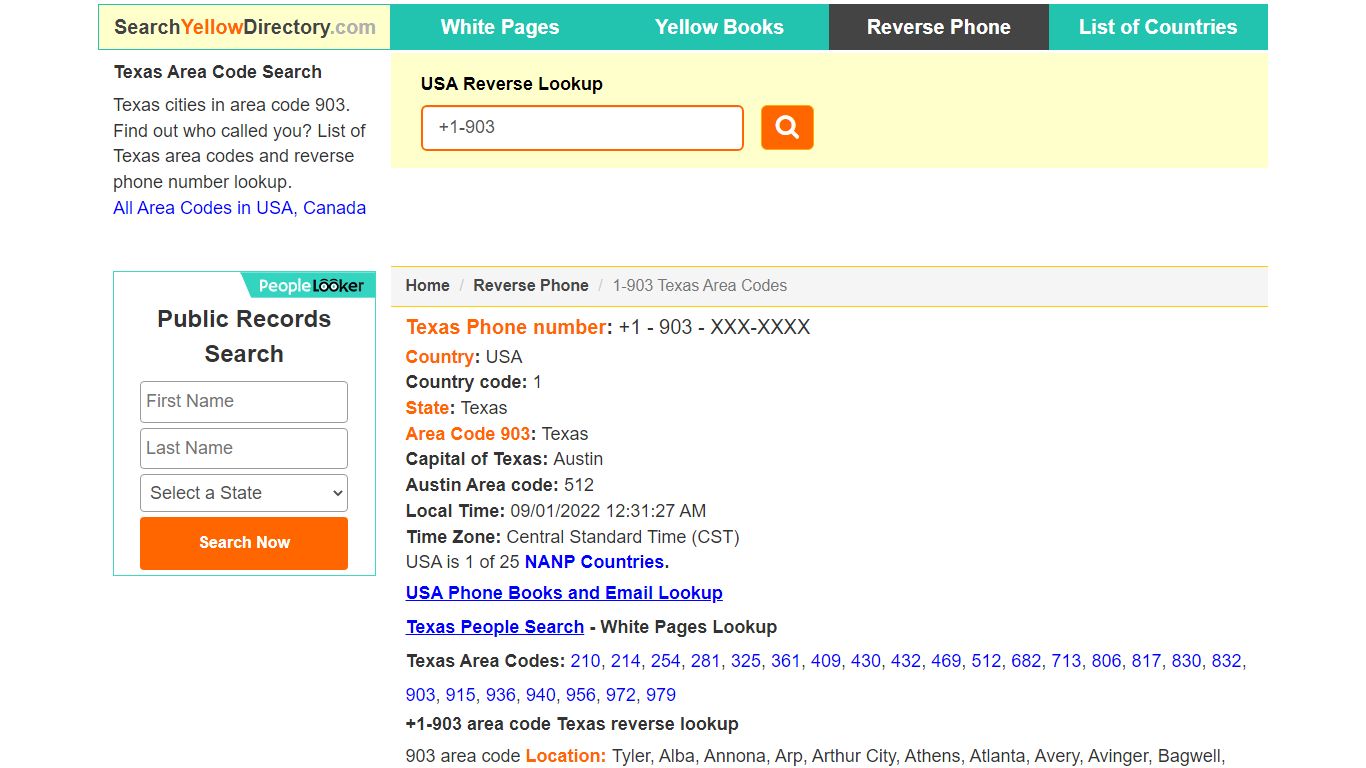Go to Home breadcrumb
The image size is (1366, 768).
click(427, 285)
